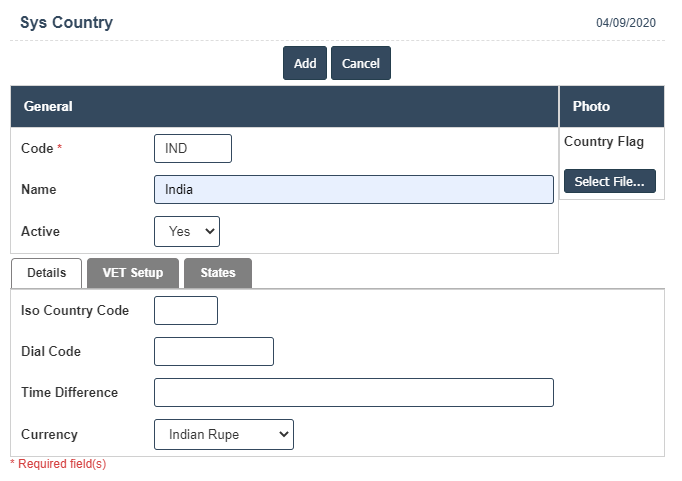The height and width of the screenshot is (481, 682).
Task: Click Select File... for Country Flag
Action: [x=609, y=181]
